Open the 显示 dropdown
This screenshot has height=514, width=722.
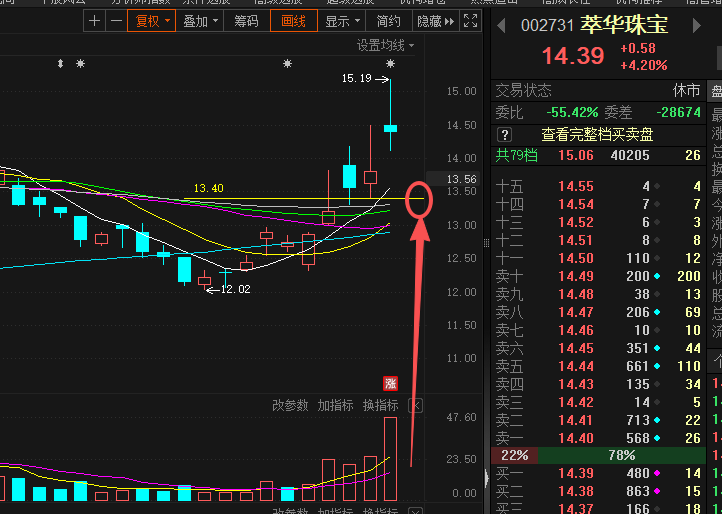(x=342, y=21)
